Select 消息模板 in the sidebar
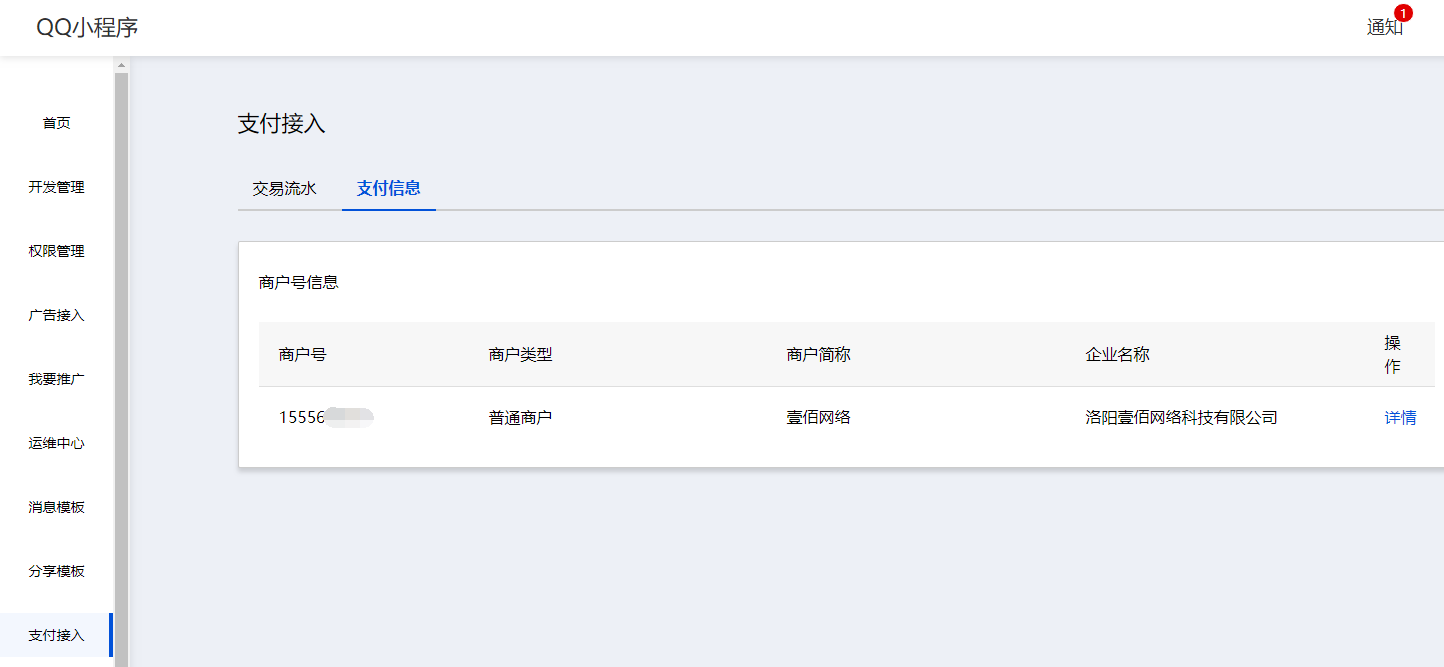 point(56,507)
